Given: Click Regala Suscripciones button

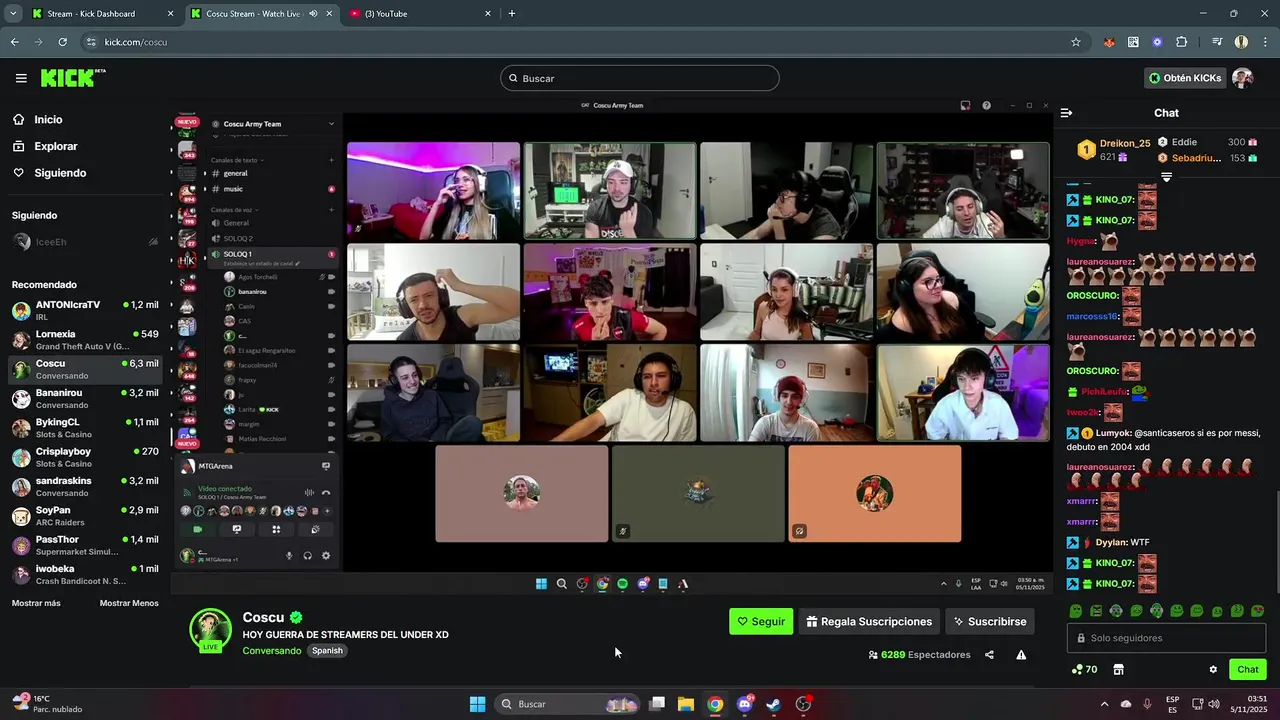Looking at the screenshot, I should point(869,621).
